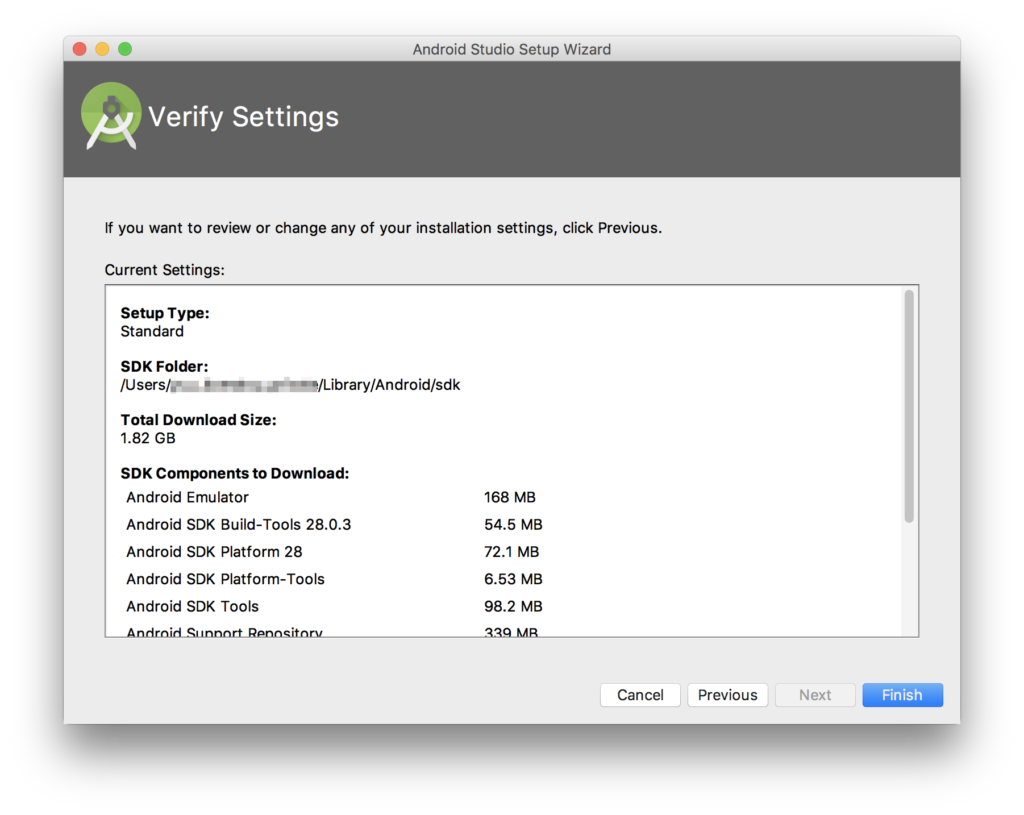This screenshot has width=1024, height=815.
Task: Click the Android Studio logo icon
Action: pyautogui.click(x=111, y=116)
